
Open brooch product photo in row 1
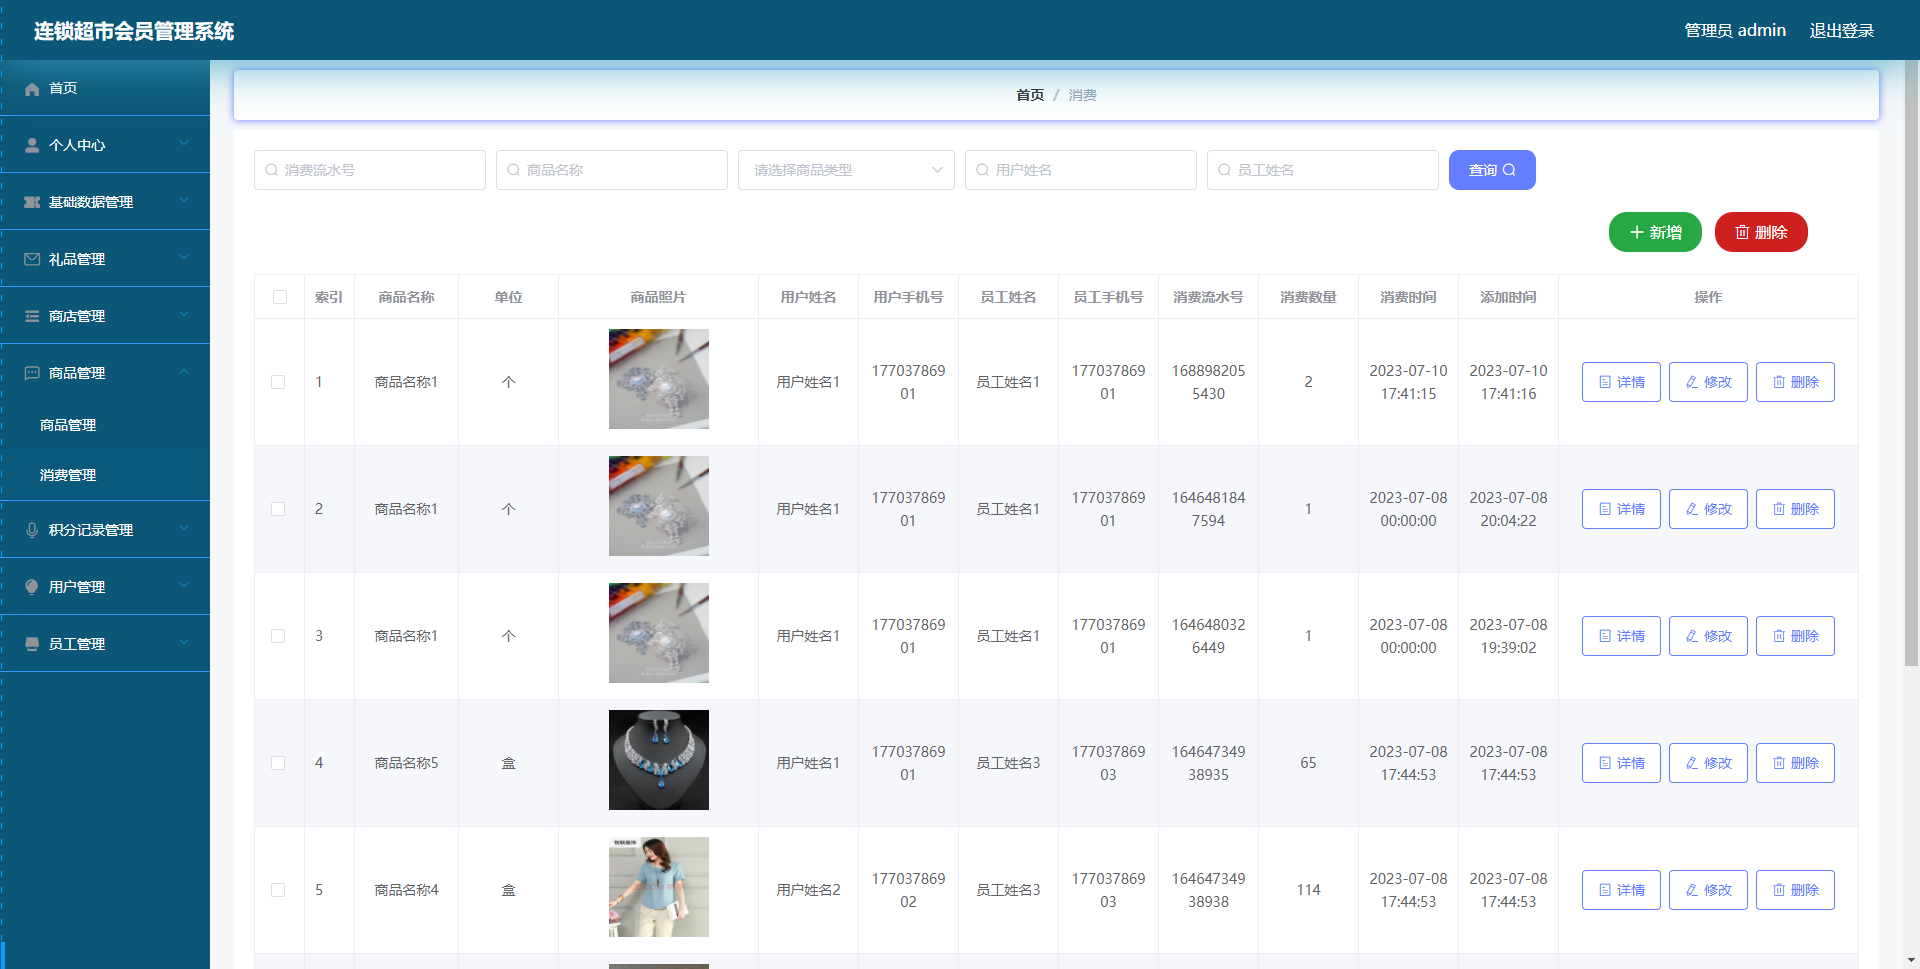pyautogui.click(x=659, y=380)
